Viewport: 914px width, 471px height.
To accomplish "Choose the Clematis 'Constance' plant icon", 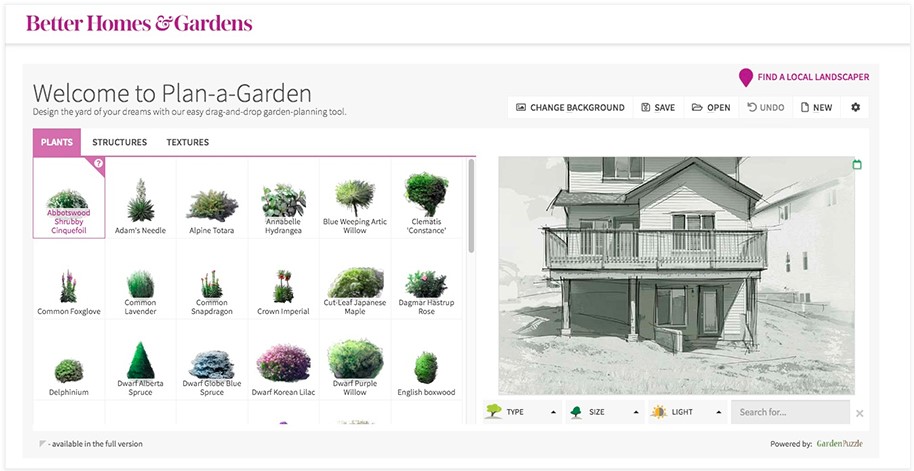I will [426, 194].
